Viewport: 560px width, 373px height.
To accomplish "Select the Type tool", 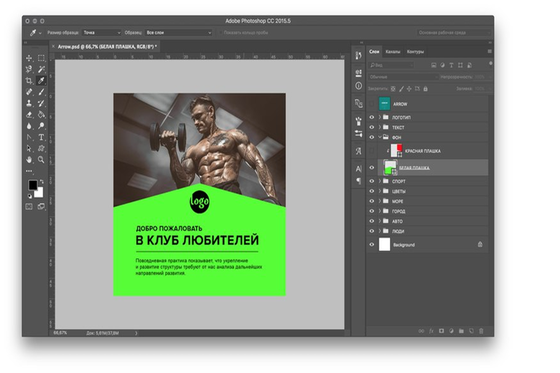I will coord(41,137).
